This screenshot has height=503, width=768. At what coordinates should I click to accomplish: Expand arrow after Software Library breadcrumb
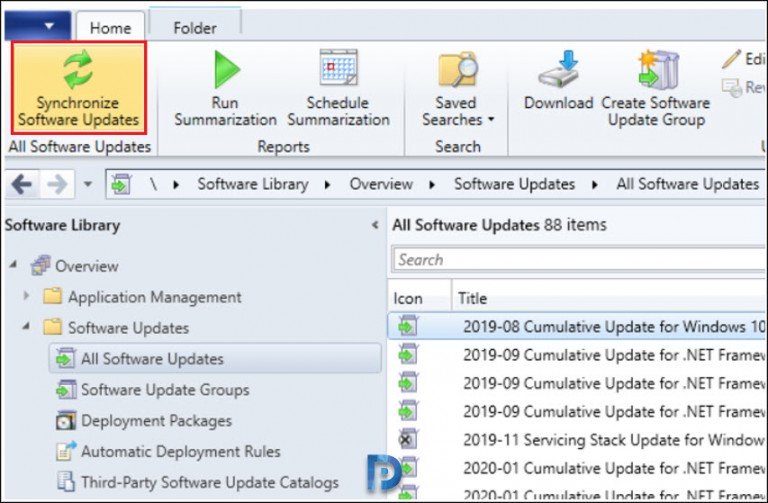(327, 185)
